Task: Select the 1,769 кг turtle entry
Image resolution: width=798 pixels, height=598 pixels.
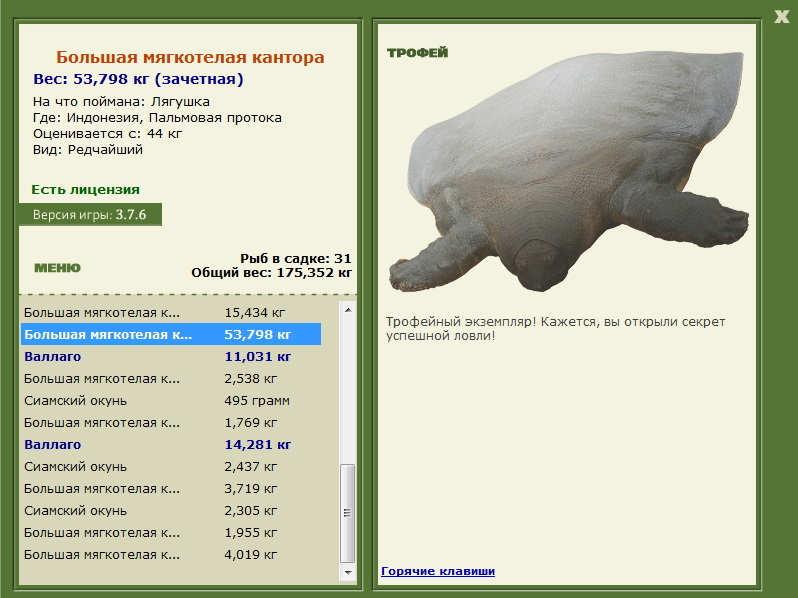Action: [x=171, y=422]
